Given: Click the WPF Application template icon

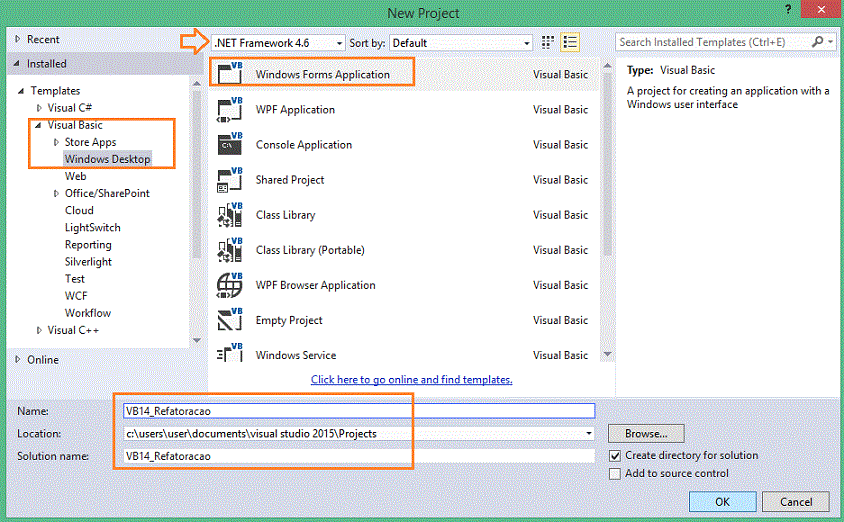Looking at the screenshot, I should coord(230,109).
